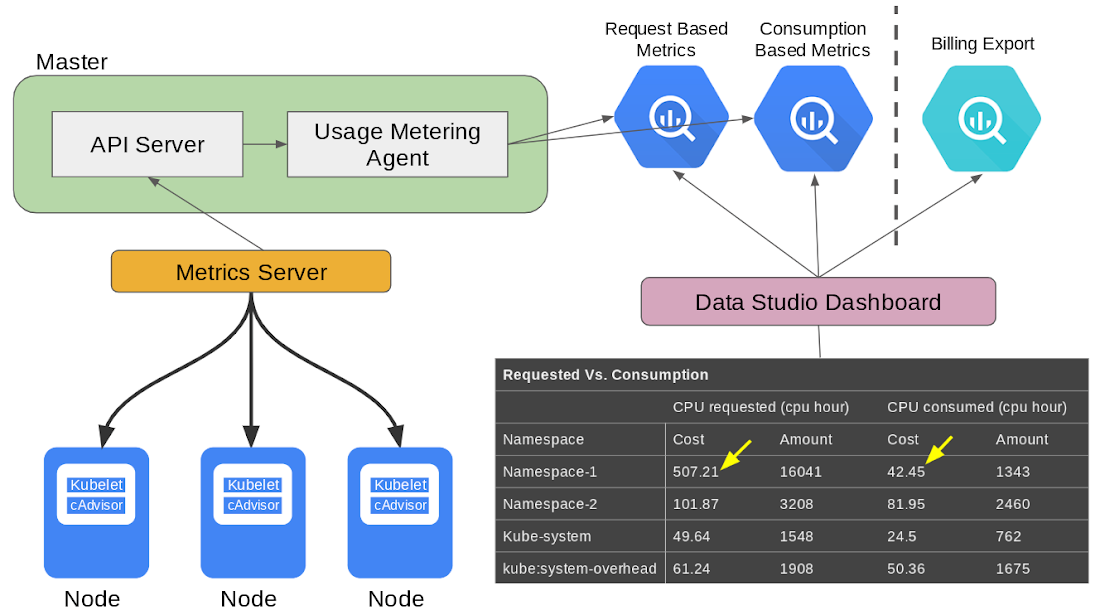Click the CPU requested (cpu hour) header
Image resolution: width=1100 pixels, height=615 pixels.
coord(760,407)
